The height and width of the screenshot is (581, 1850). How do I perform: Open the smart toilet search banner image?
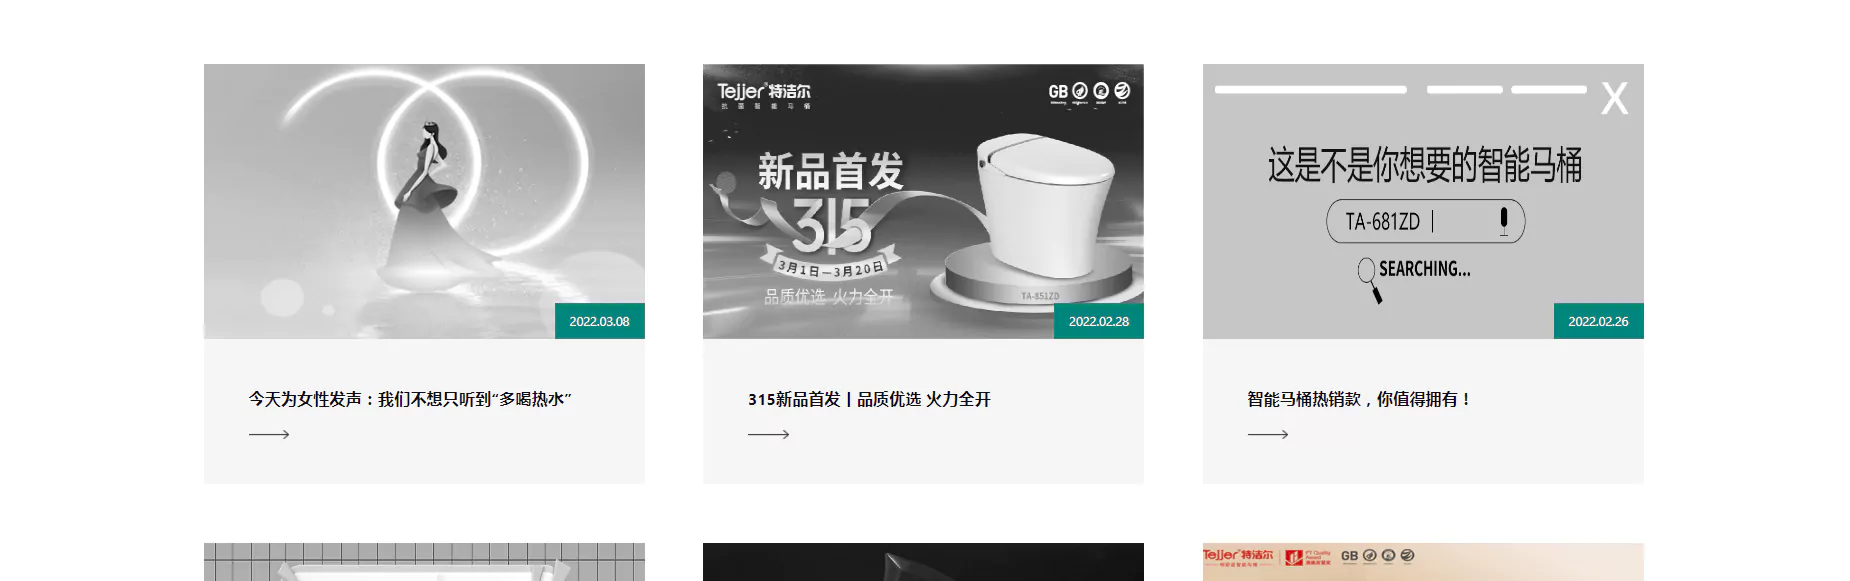(1423, 201)
